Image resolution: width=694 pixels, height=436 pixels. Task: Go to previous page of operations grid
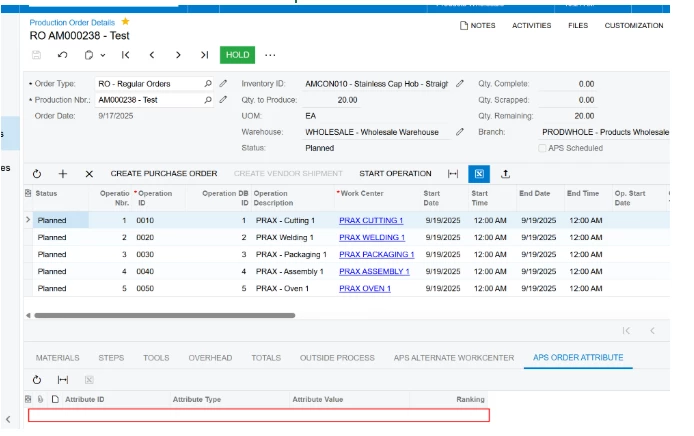652,331
